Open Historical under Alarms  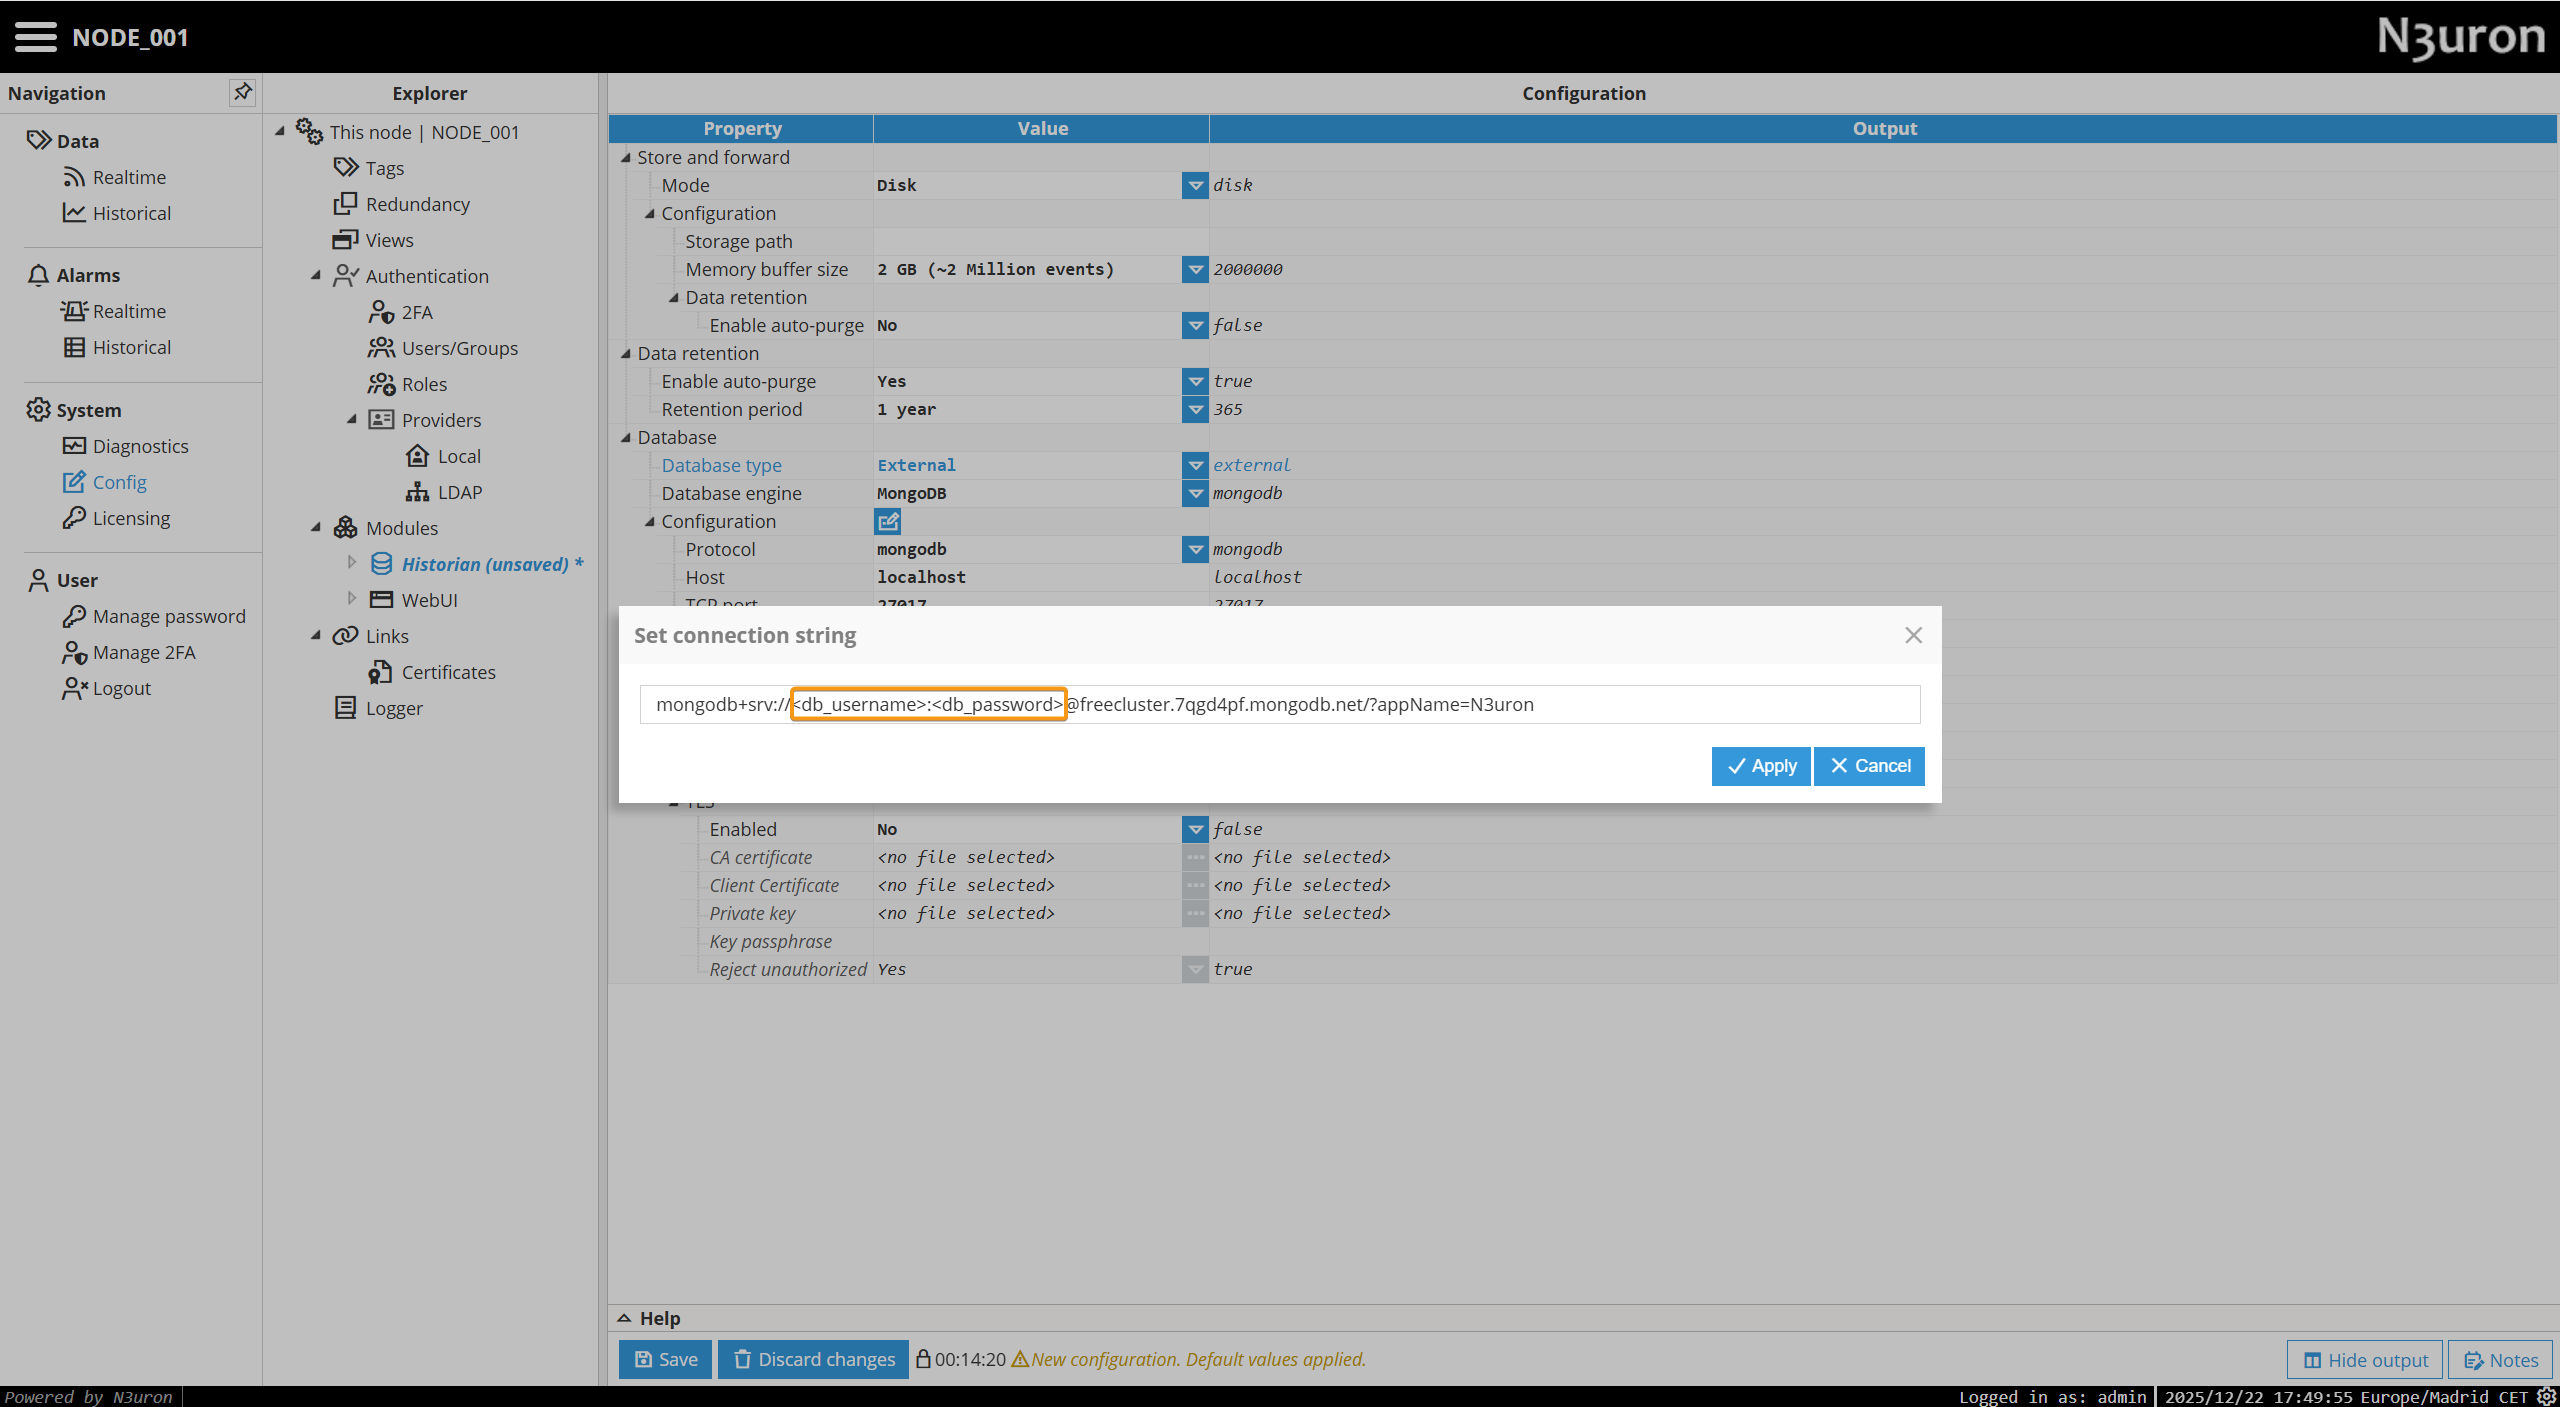pos(131,347)
